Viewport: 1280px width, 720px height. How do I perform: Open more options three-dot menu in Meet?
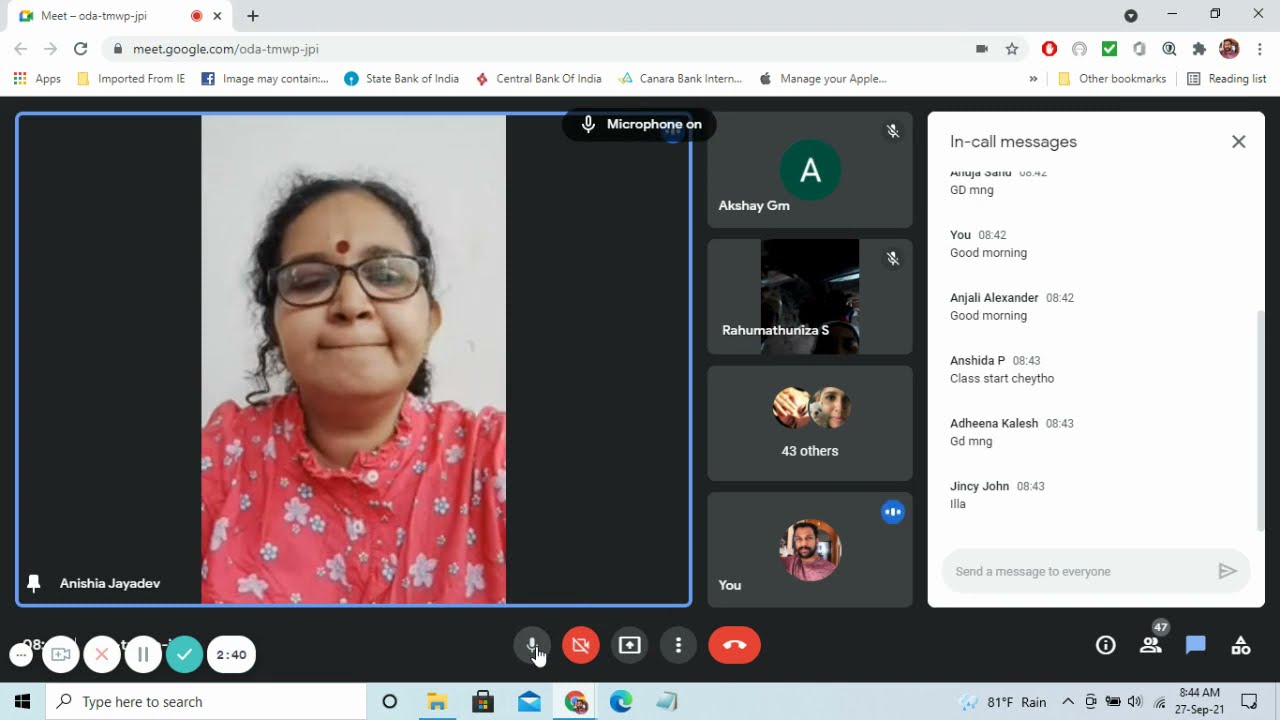[678, 645]
